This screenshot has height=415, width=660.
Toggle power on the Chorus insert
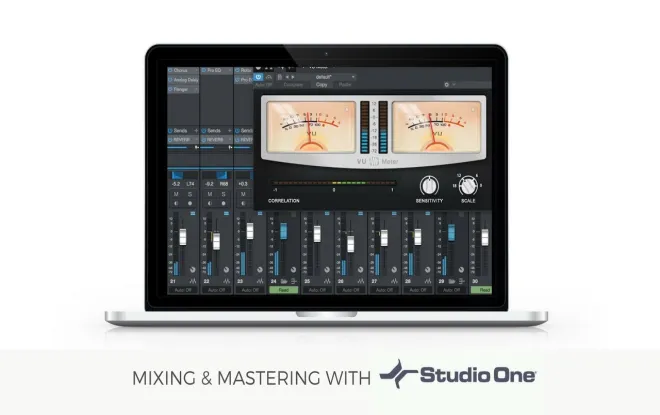pyautogui.click(x=170, y=70)
